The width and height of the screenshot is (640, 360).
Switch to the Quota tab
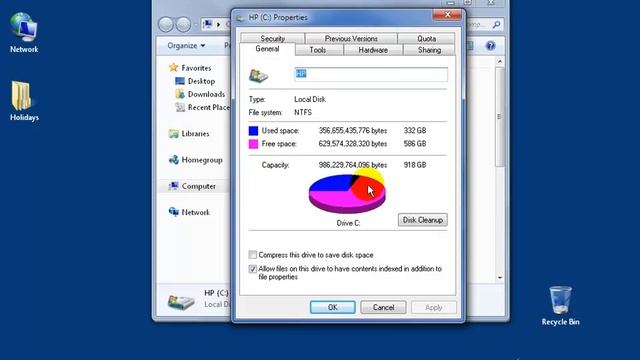[427, 38]
